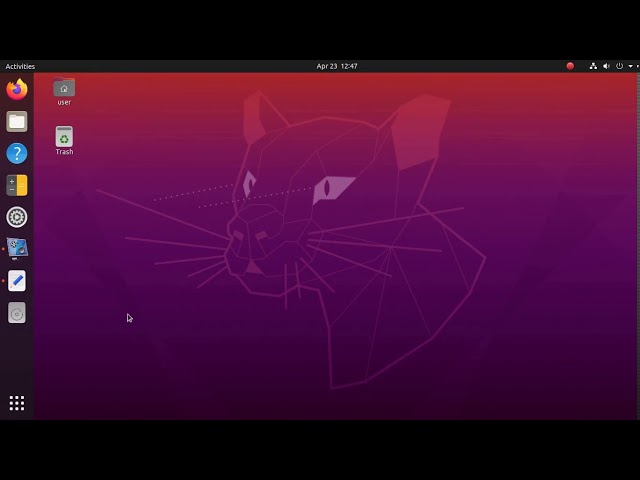
Task: Click the volume speaker icon
Action: tap(606, 66)
